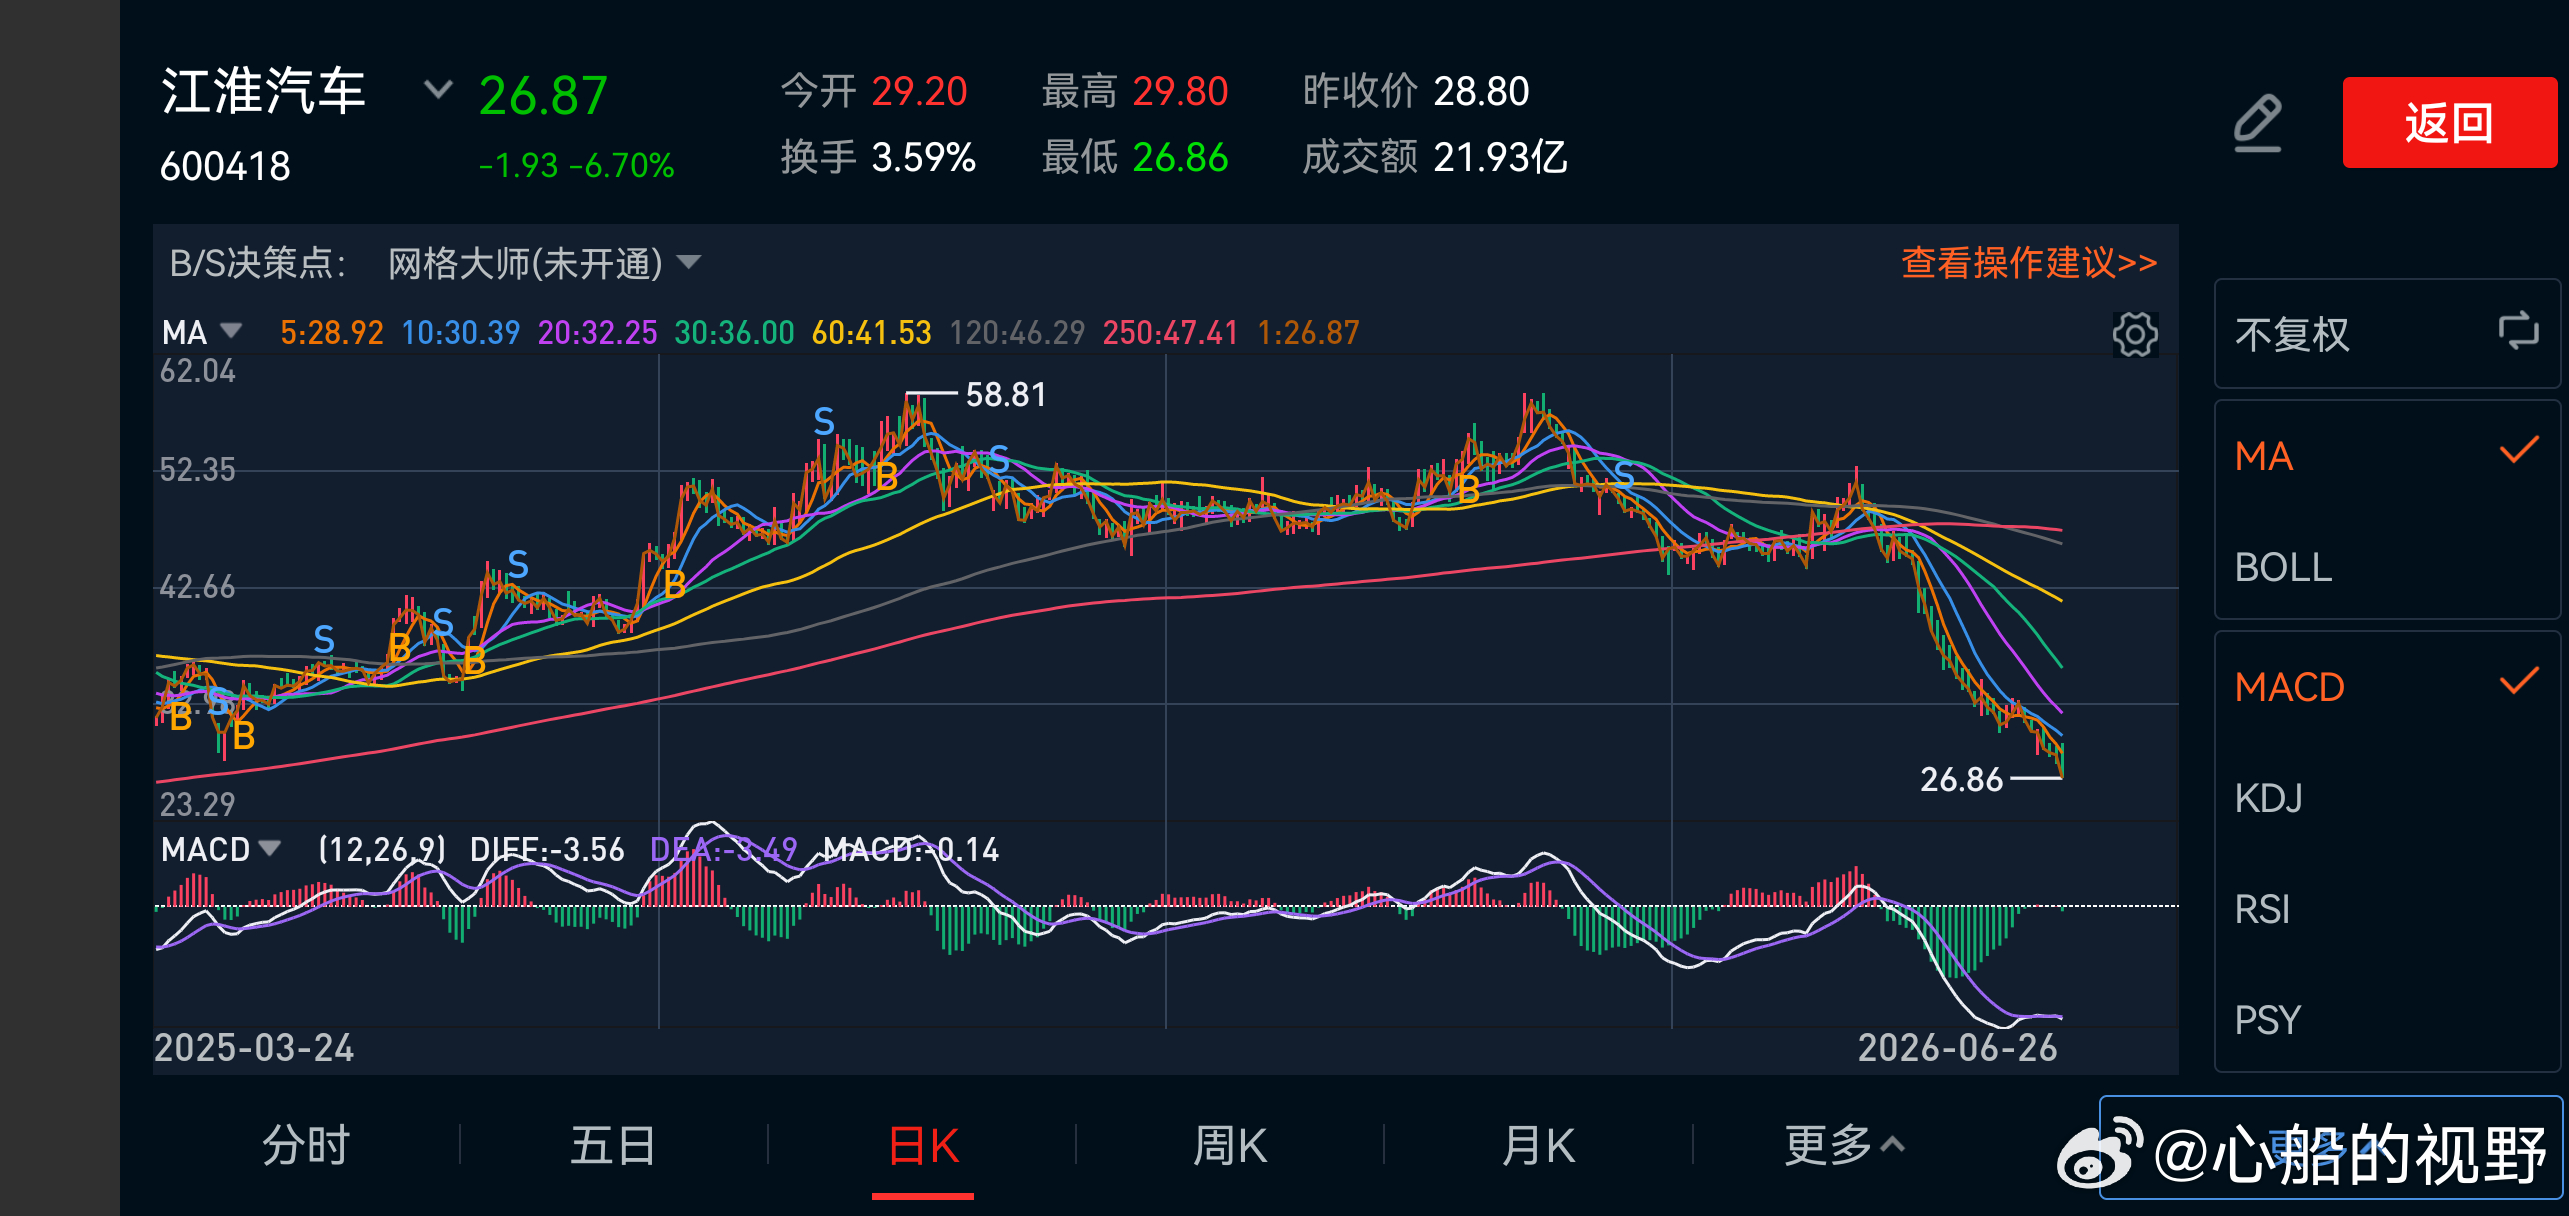Select RSI sub indicator

(2386, 909)
